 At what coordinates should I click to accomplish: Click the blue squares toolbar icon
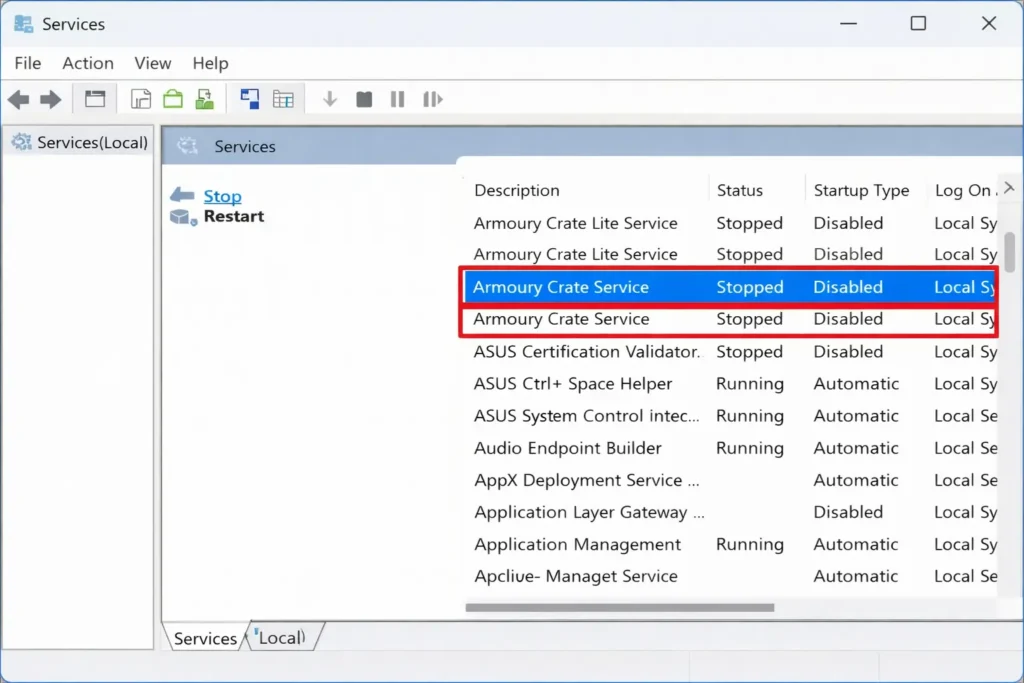point(250,99)
